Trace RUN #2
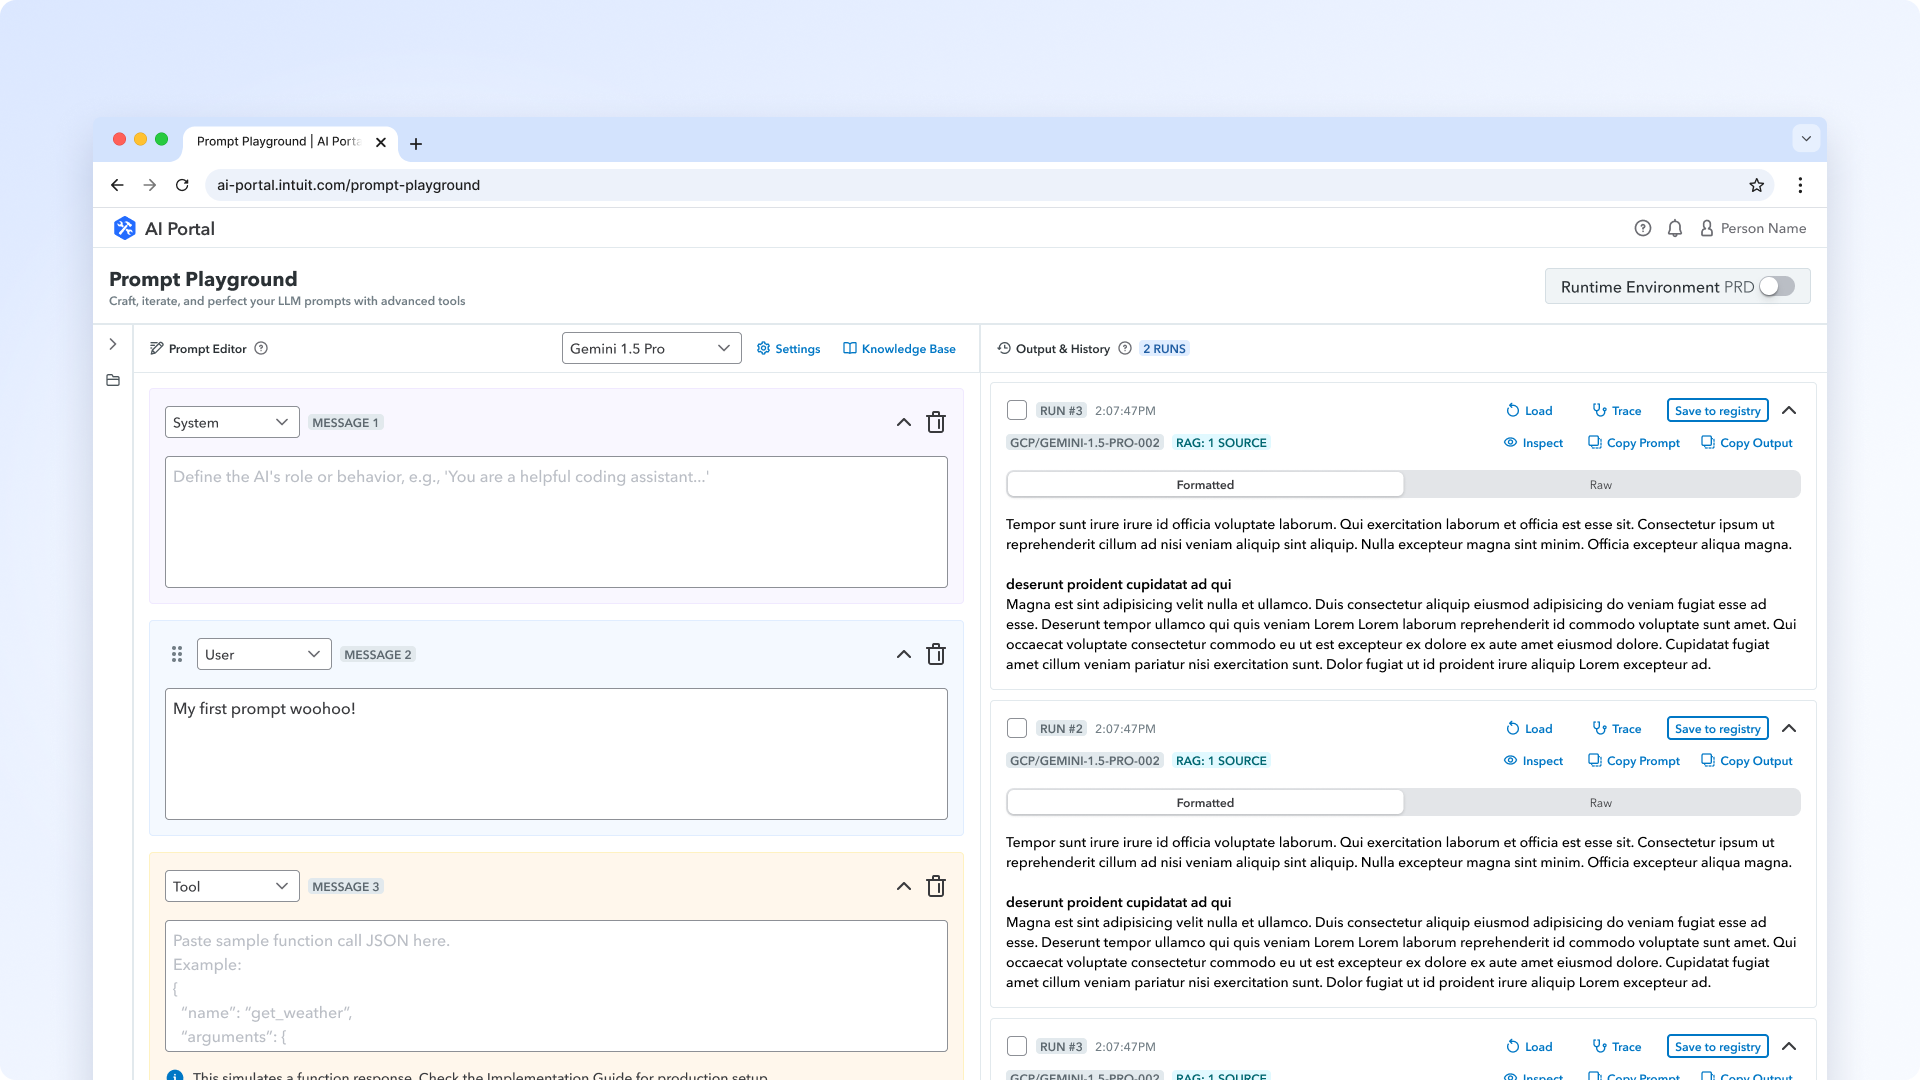Image resolution: width=1920 pixels, height=1080 pixels. click(1616, 728)
